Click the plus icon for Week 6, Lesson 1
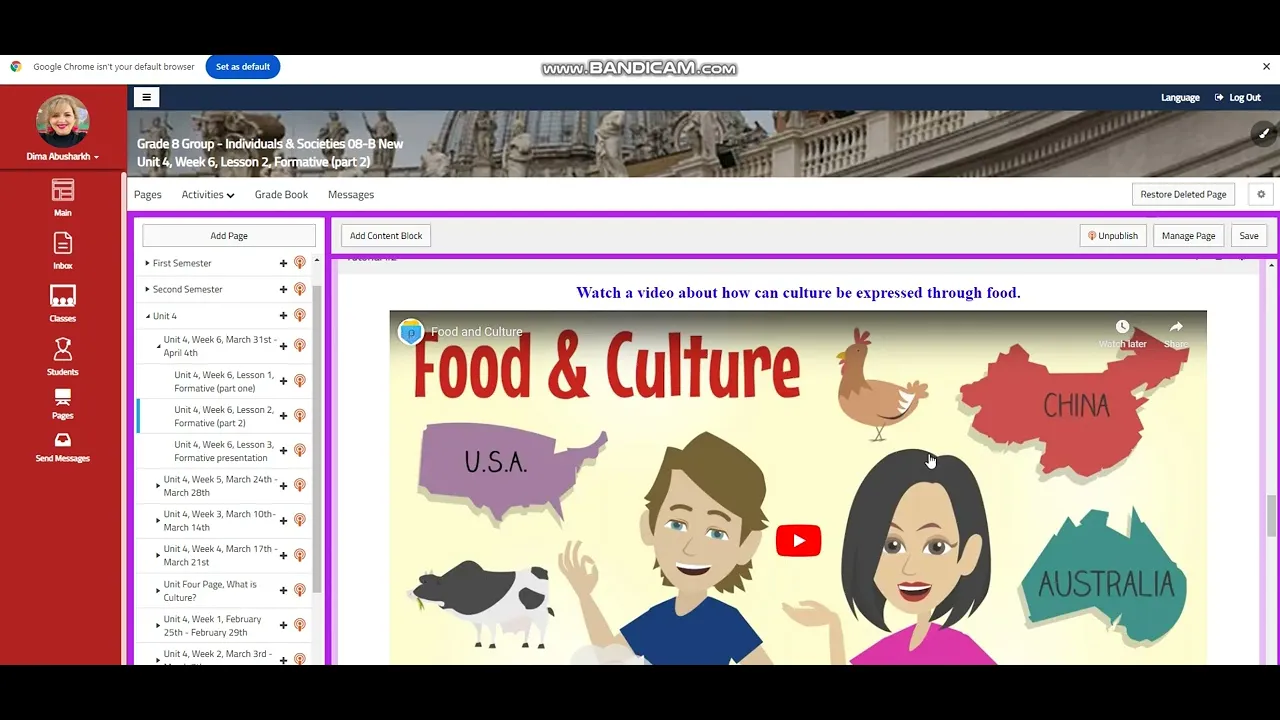 283,381
